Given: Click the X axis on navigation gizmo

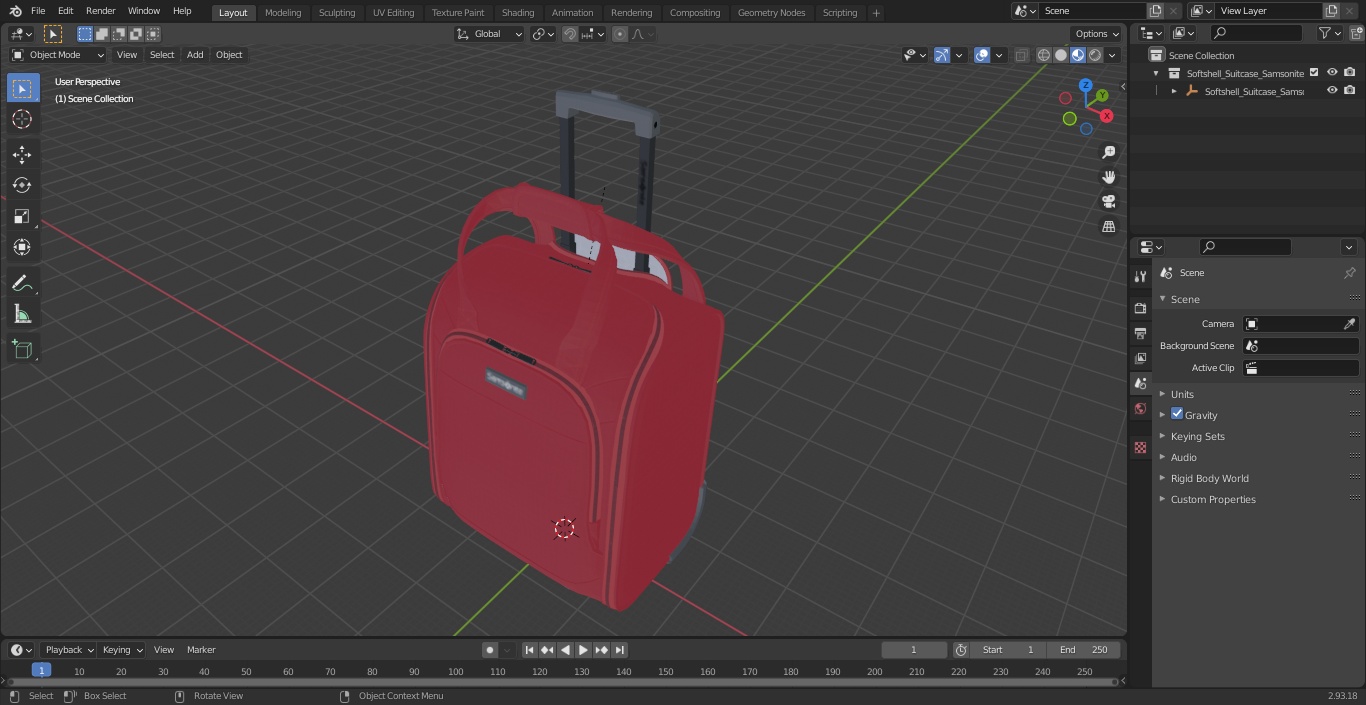Looking at the screenshot, I should coord(1107,116).
